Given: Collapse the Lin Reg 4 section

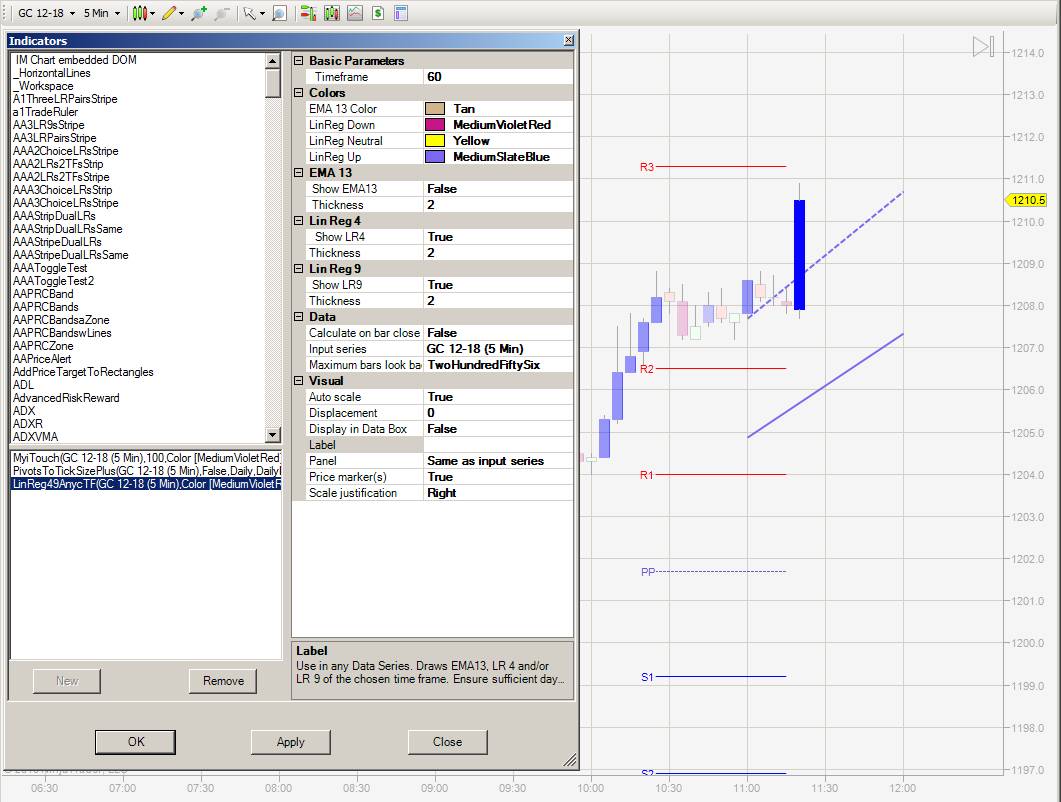Looking at the screenshot, I should pyautogui.click(x=298, y=221).
